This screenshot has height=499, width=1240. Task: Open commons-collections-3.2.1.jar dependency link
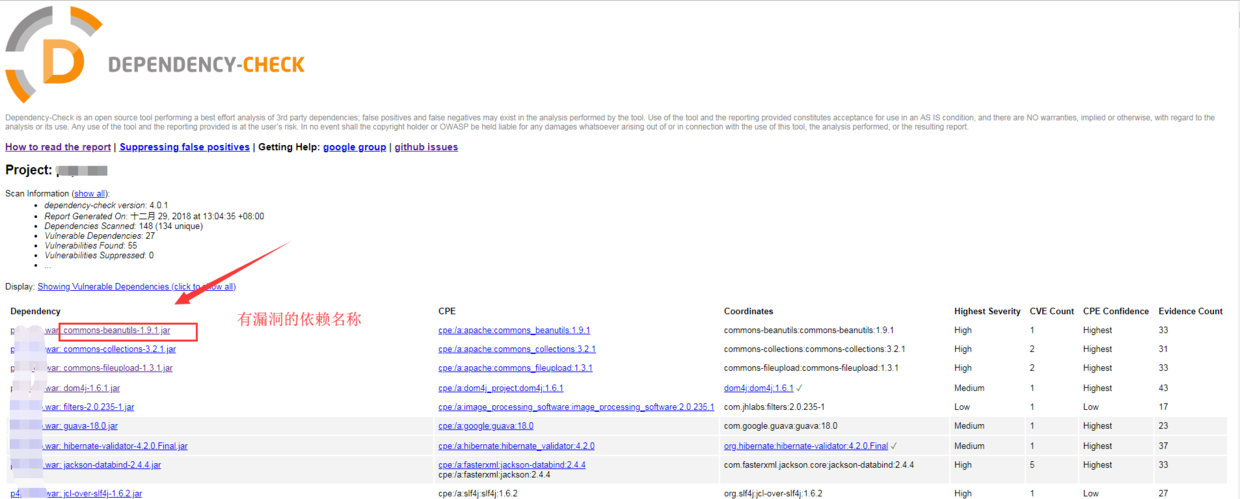(119, 349)
